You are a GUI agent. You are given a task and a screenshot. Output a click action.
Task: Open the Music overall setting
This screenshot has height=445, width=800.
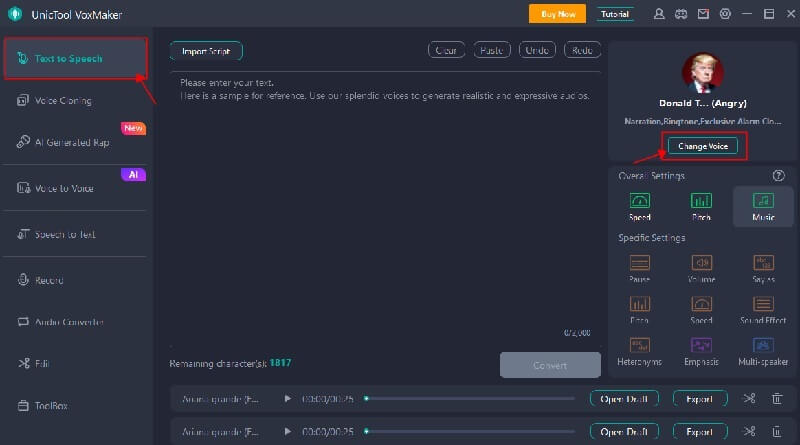[762, 205]
